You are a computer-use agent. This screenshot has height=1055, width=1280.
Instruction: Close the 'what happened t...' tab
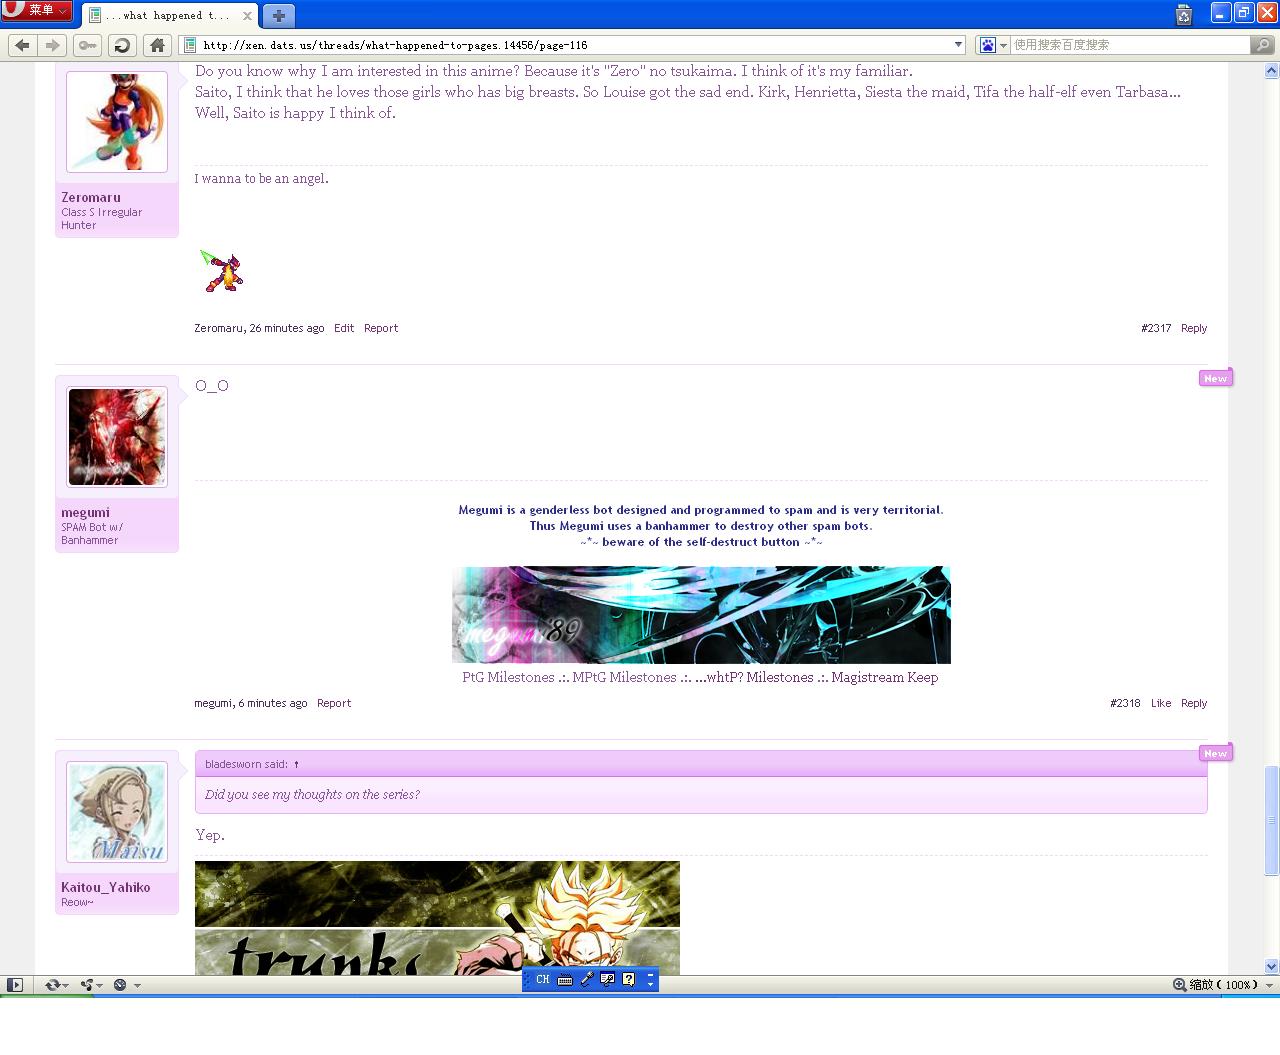click(x=247, y=16)
